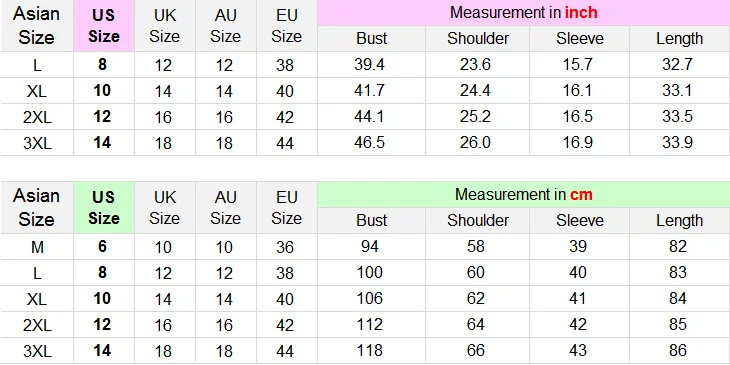Click the 86 length value
Screen dimensions: 730x365
[x=677, y=351]
